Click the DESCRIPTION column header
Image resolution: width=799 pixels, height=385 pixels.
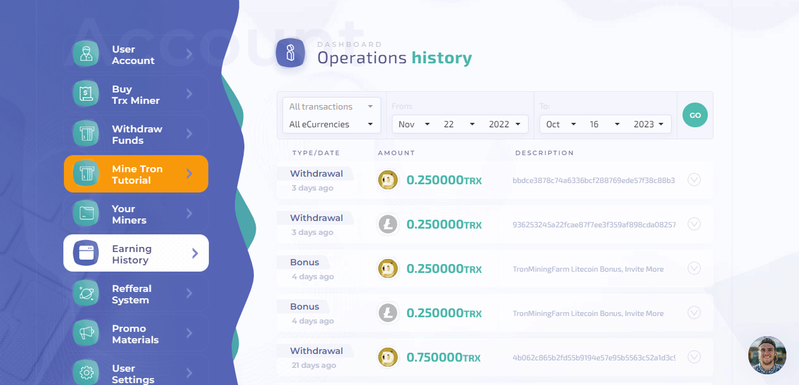pyautogui.click(x=544, y=153)
